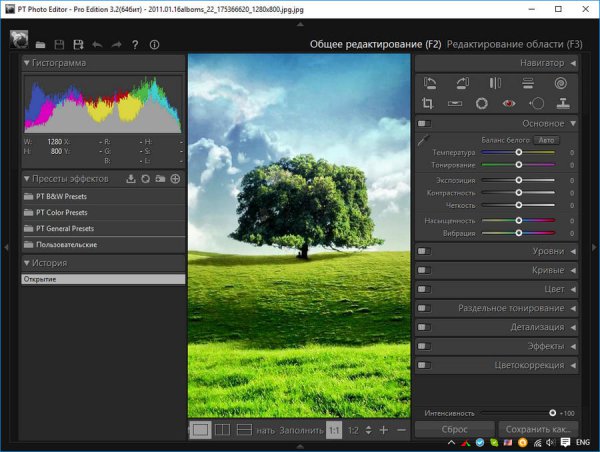Set zoom to 1:1
The width and height of the screenshot is (600, 452).
point(334,431)
